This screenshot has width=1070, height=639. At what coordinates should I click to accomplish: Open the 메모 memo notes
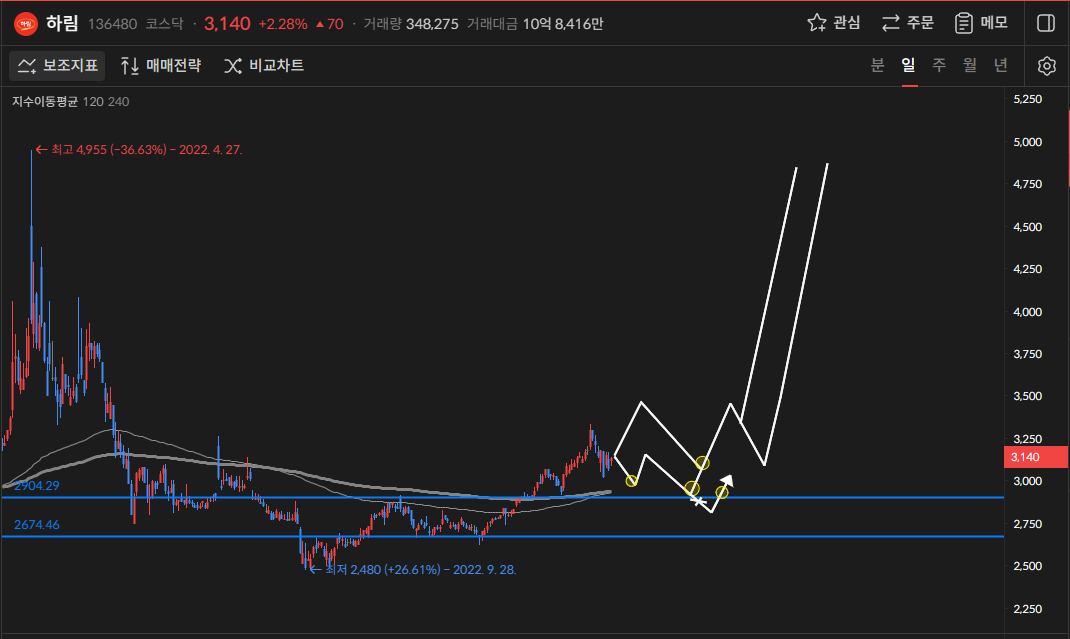click(981, 23)
